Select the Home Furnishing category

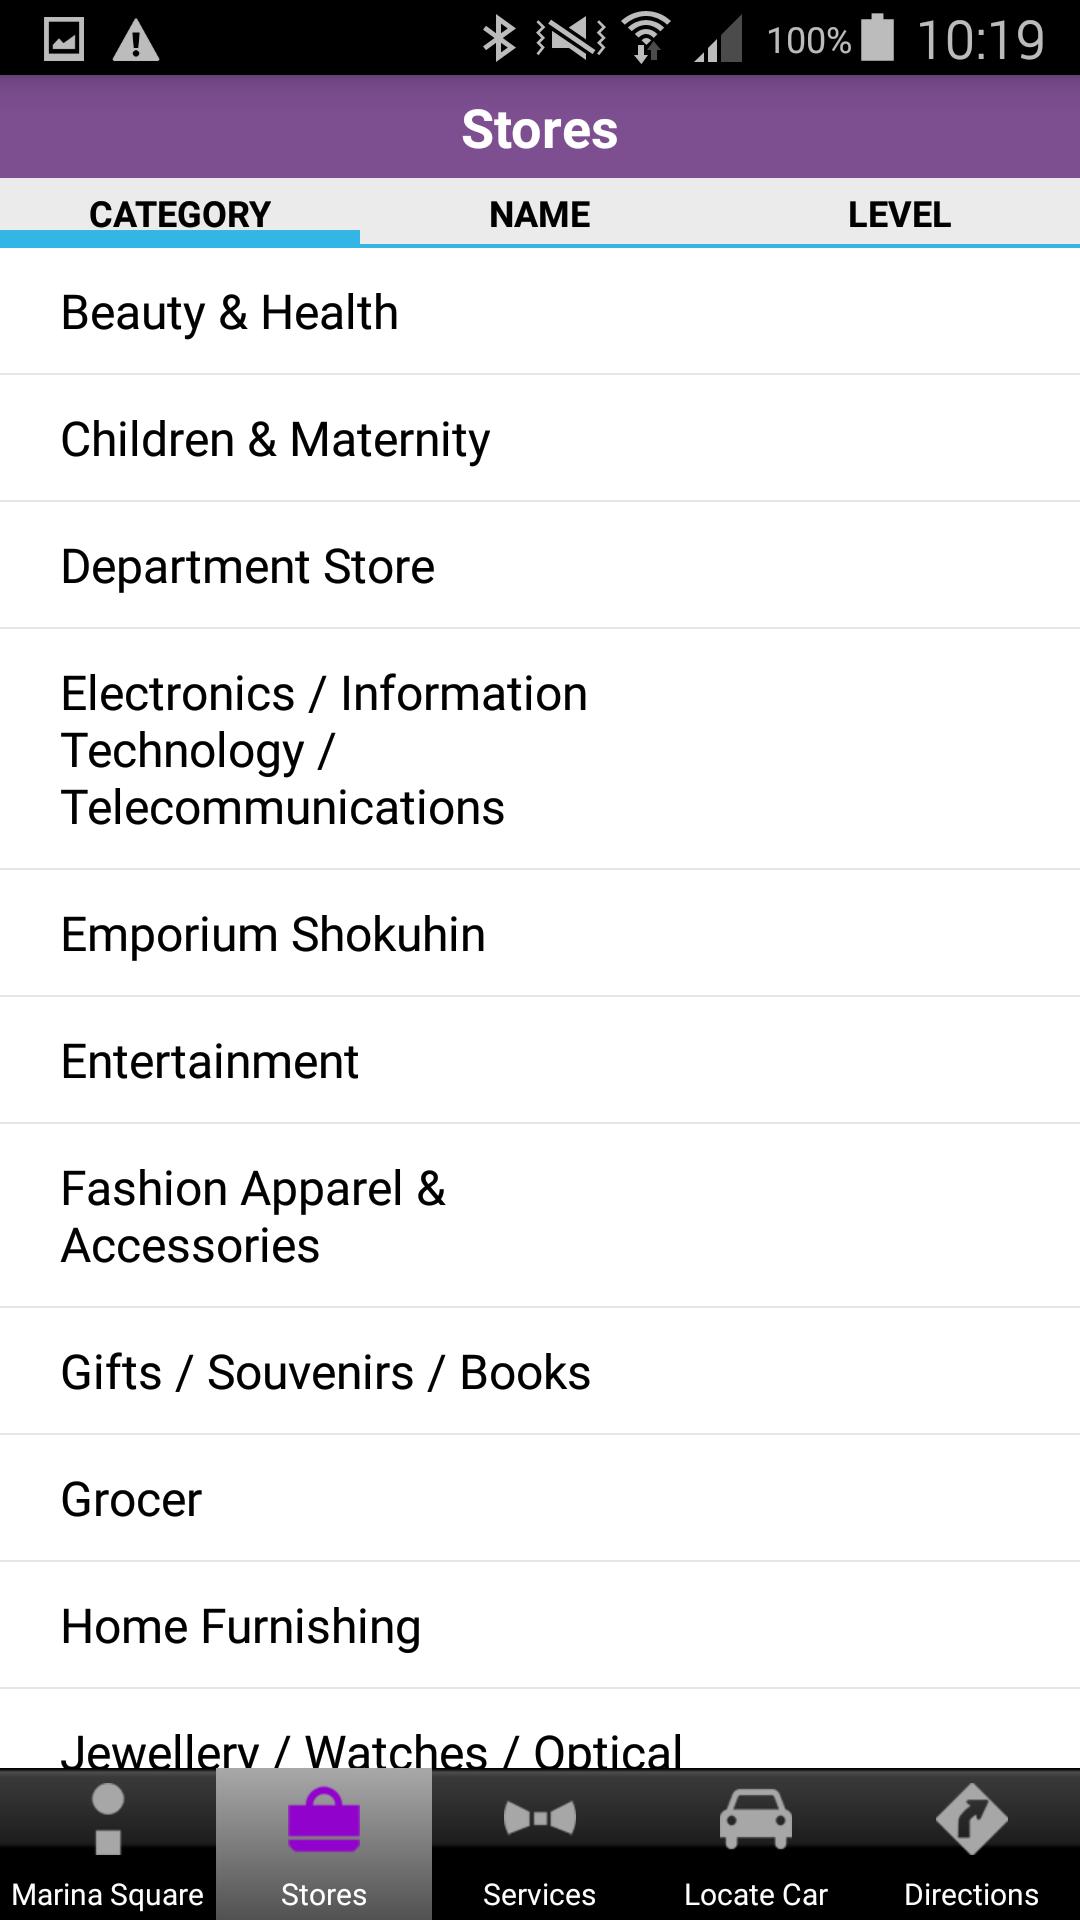(x=241, y=1627)
